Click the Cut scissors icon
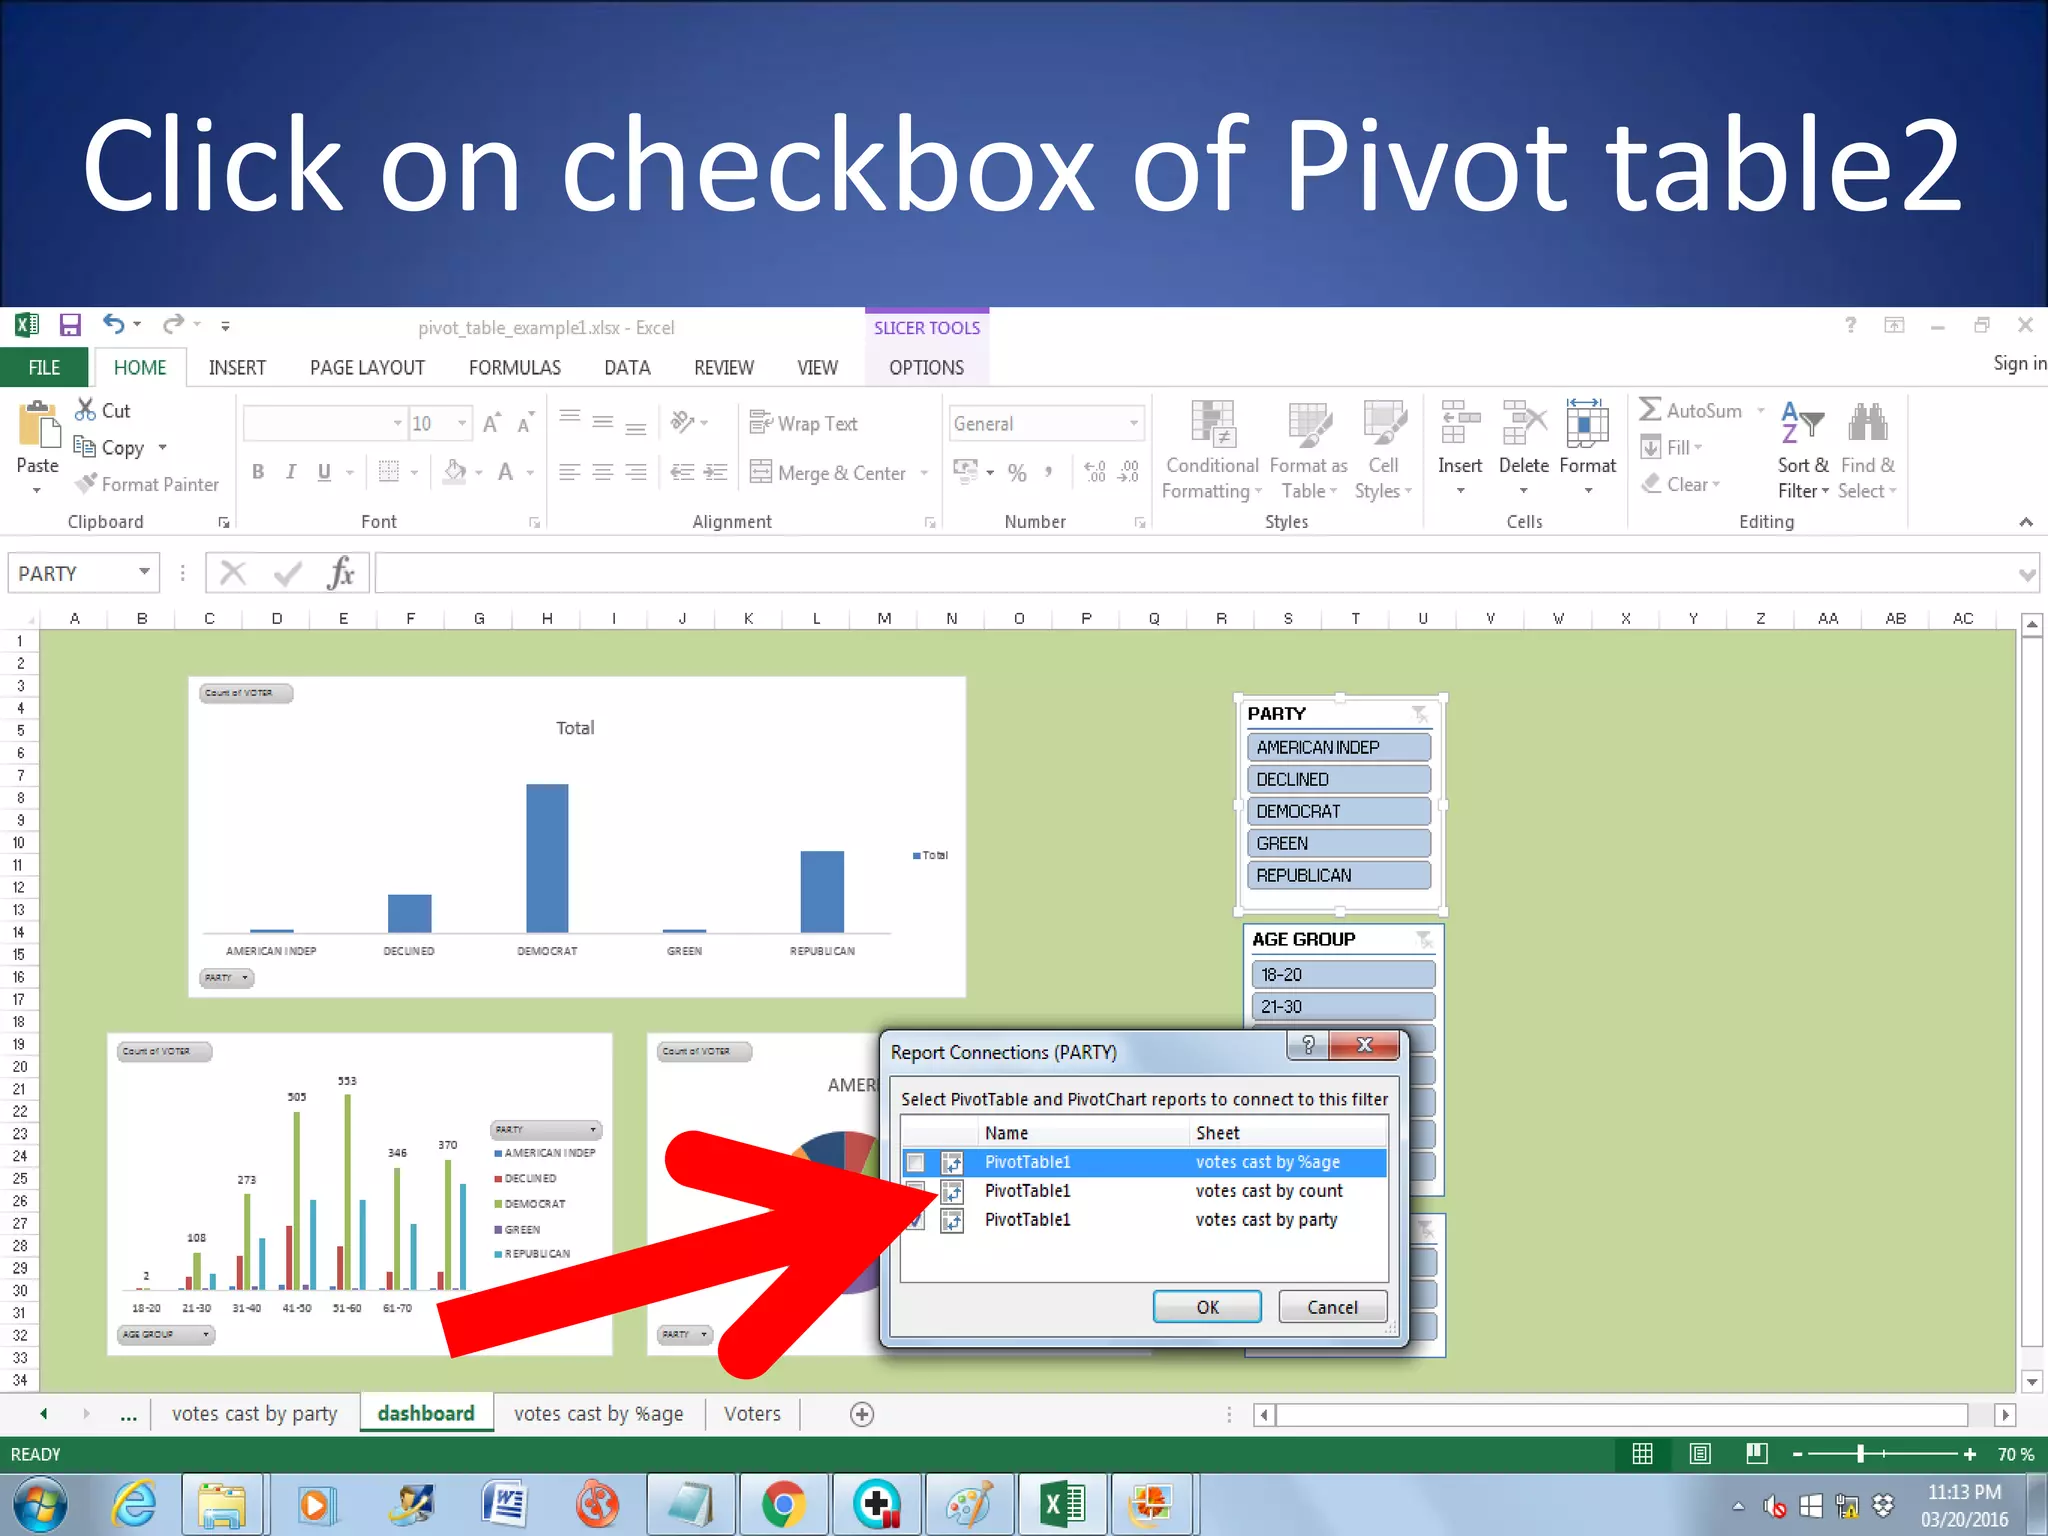The width and height of the screenshot is (2048, 1536). pyautogui.click(x=86, y=410)
